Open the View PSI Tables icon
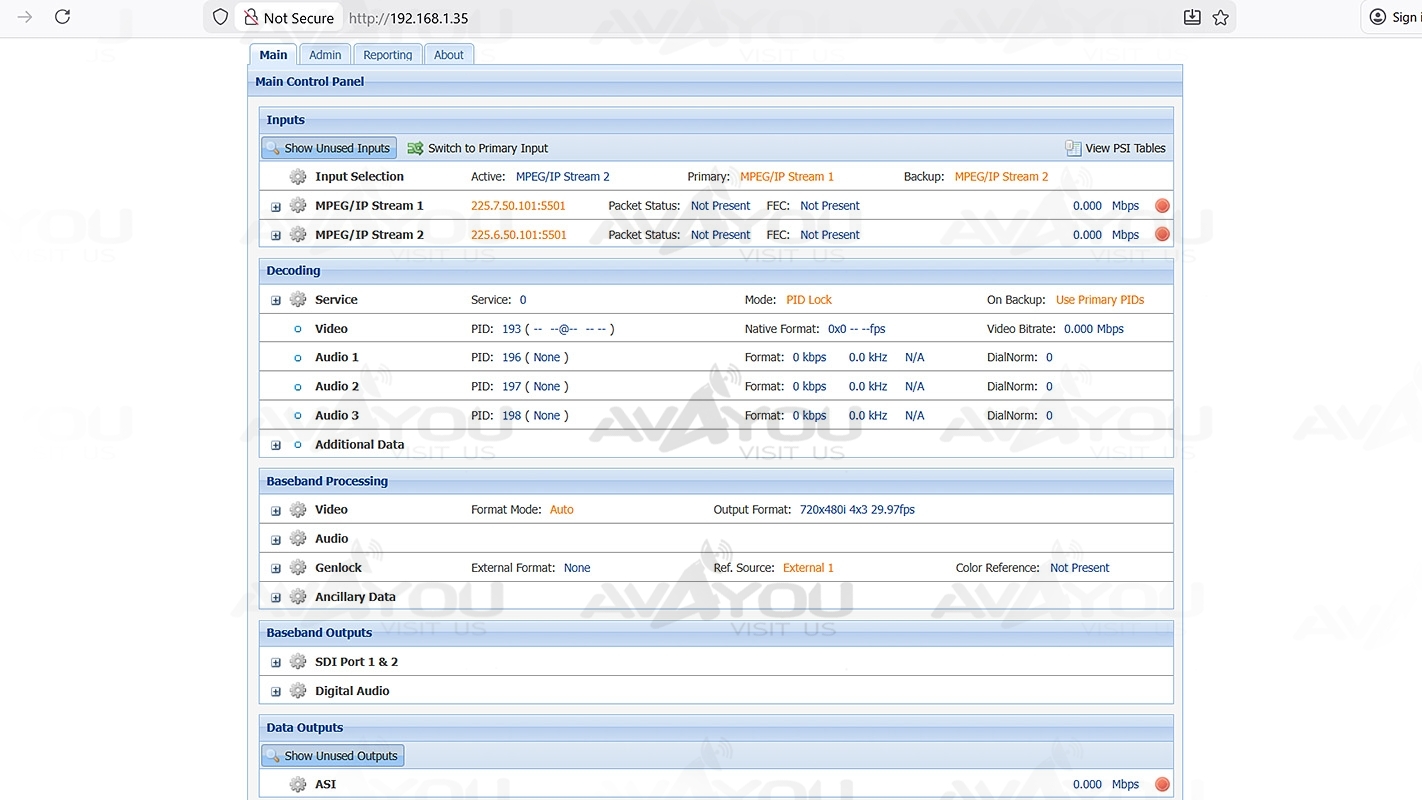The image size is (1422, 800). pos(1073,148)
